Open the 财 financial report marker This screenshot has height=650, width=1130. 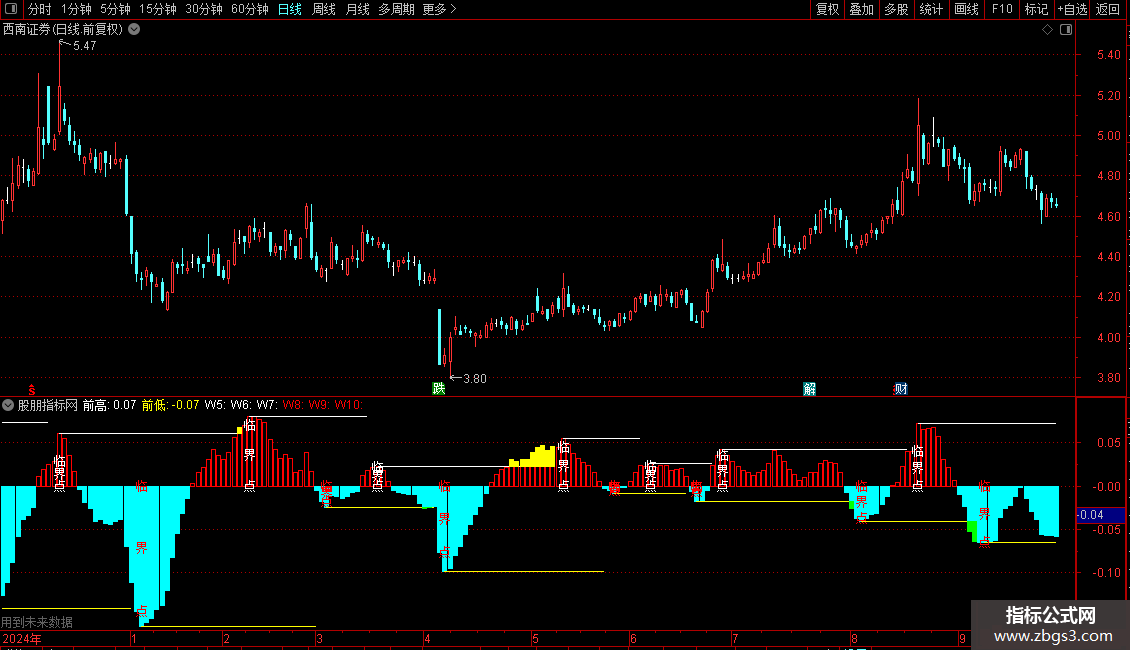pyautogui.click(x=901, y=389)
